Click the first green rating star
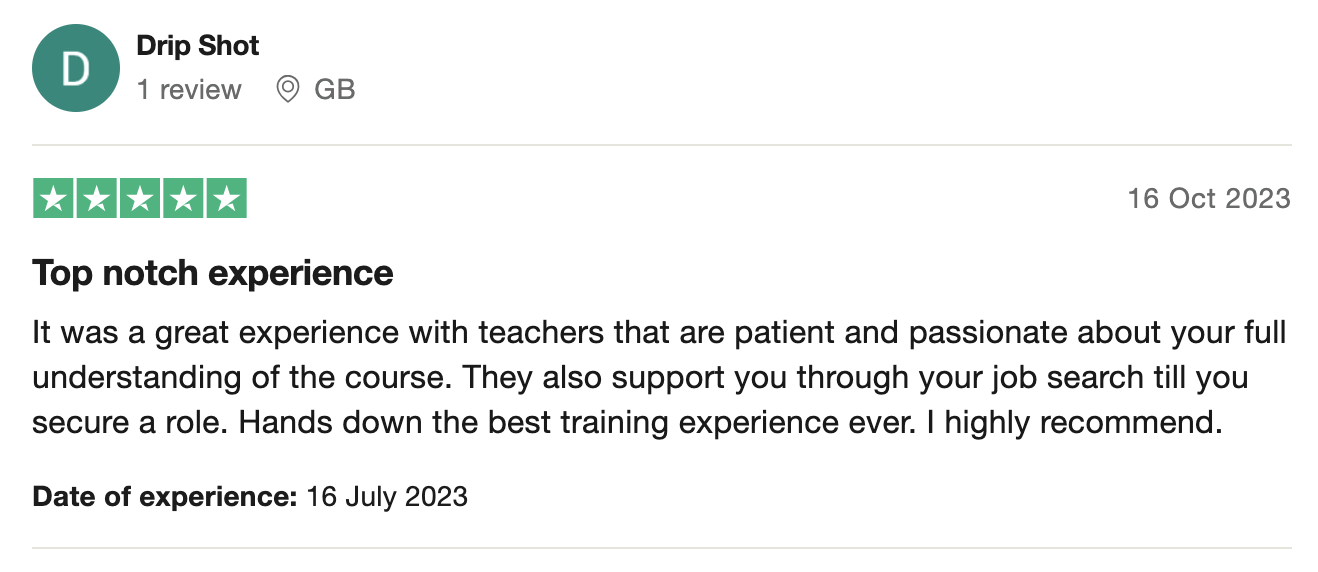Viewport: 1318px width, 572px height. point(54,198)
